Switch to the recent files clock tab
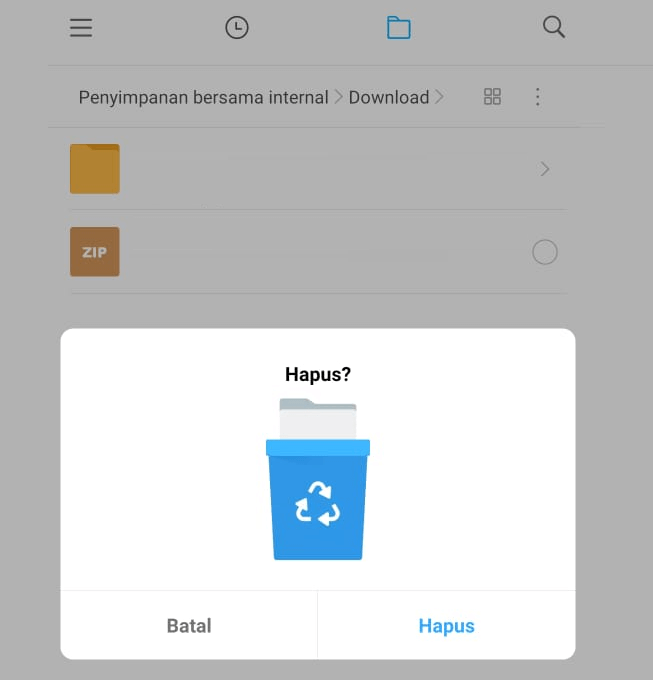653x680 pixels. click(237, 28)
